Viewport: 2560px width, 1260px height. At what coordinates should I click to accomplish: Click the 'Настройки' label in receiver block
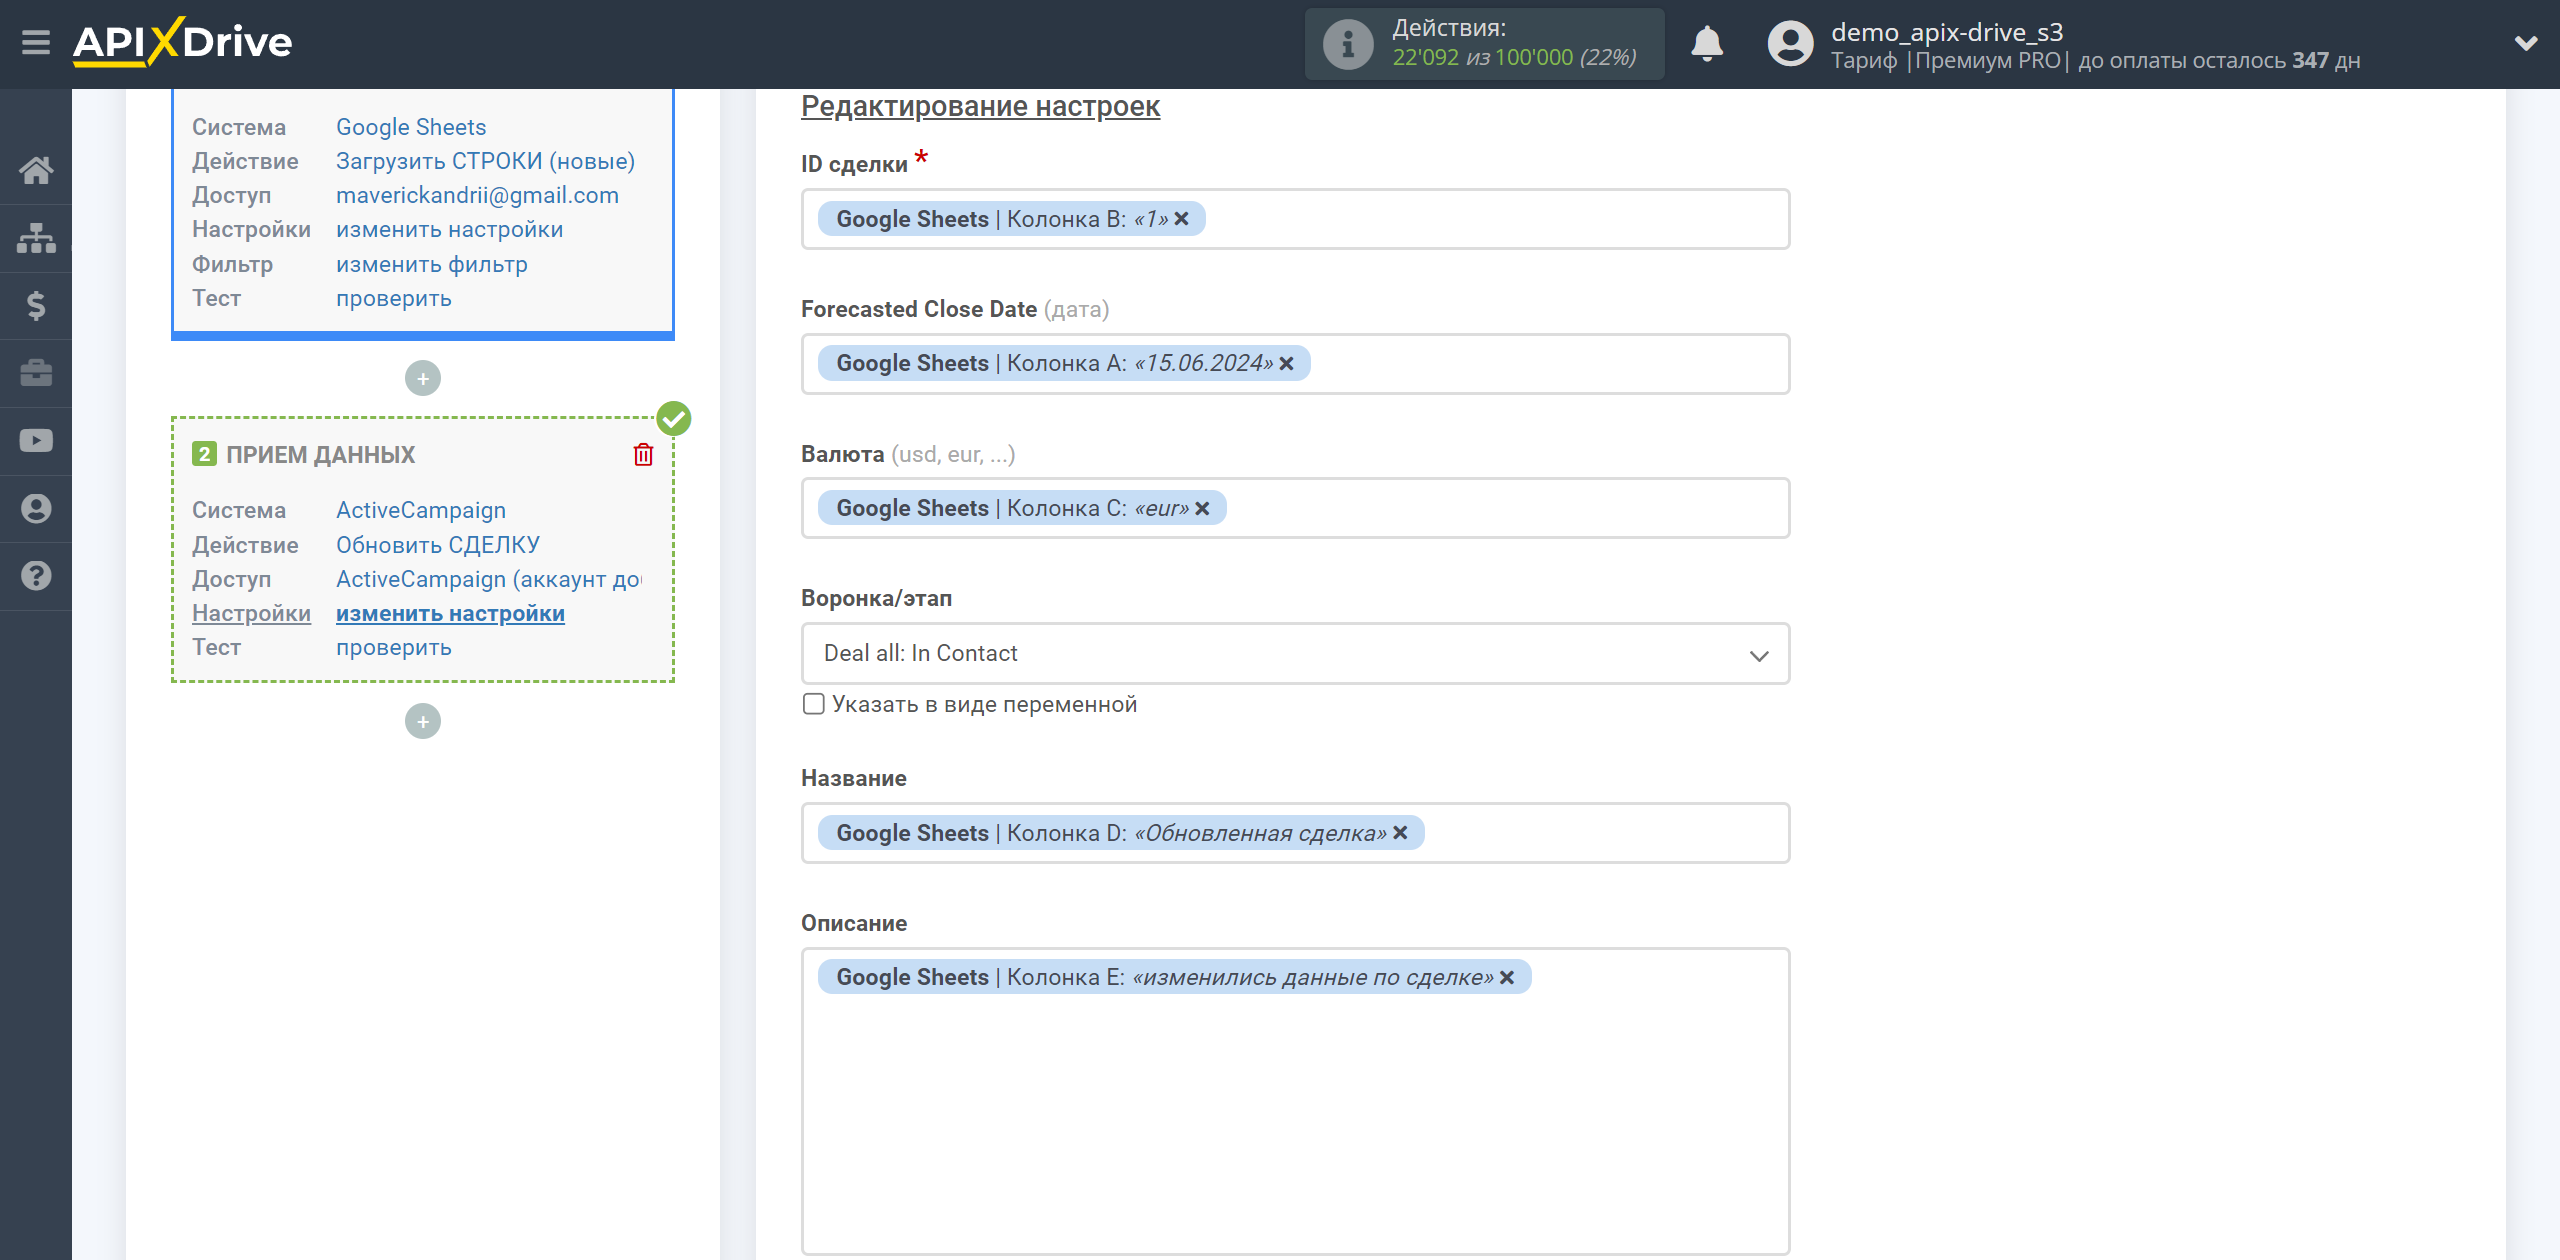251,613
